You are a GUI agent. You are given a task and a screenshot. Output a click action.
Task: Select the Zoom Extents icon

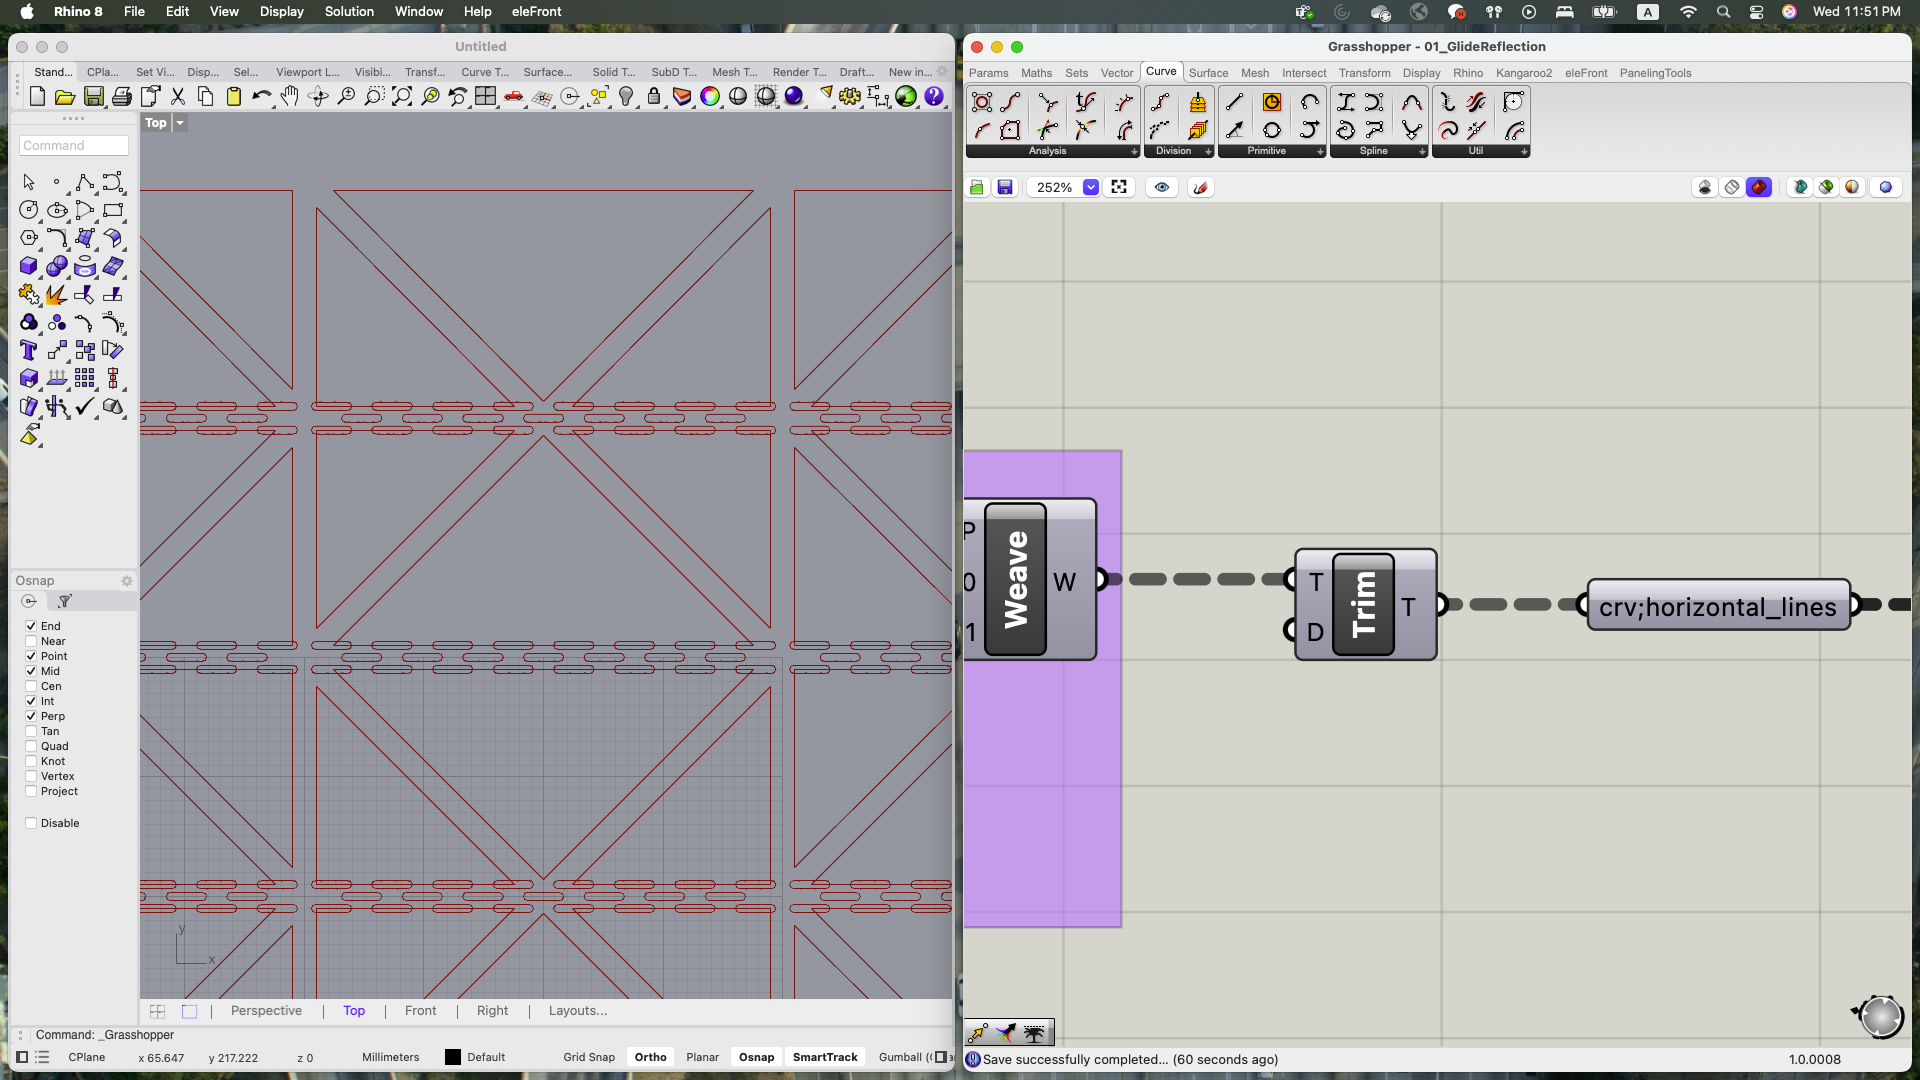click(402, 96)
